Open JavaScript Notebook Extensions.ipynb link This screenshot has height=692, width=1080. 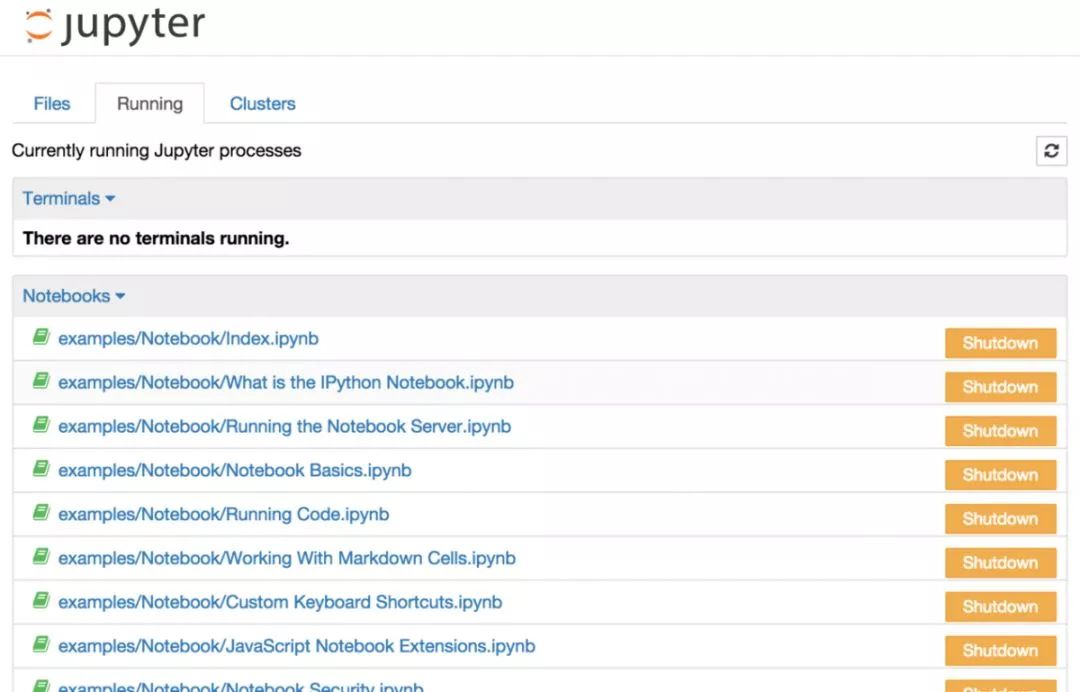click(297, 647)
